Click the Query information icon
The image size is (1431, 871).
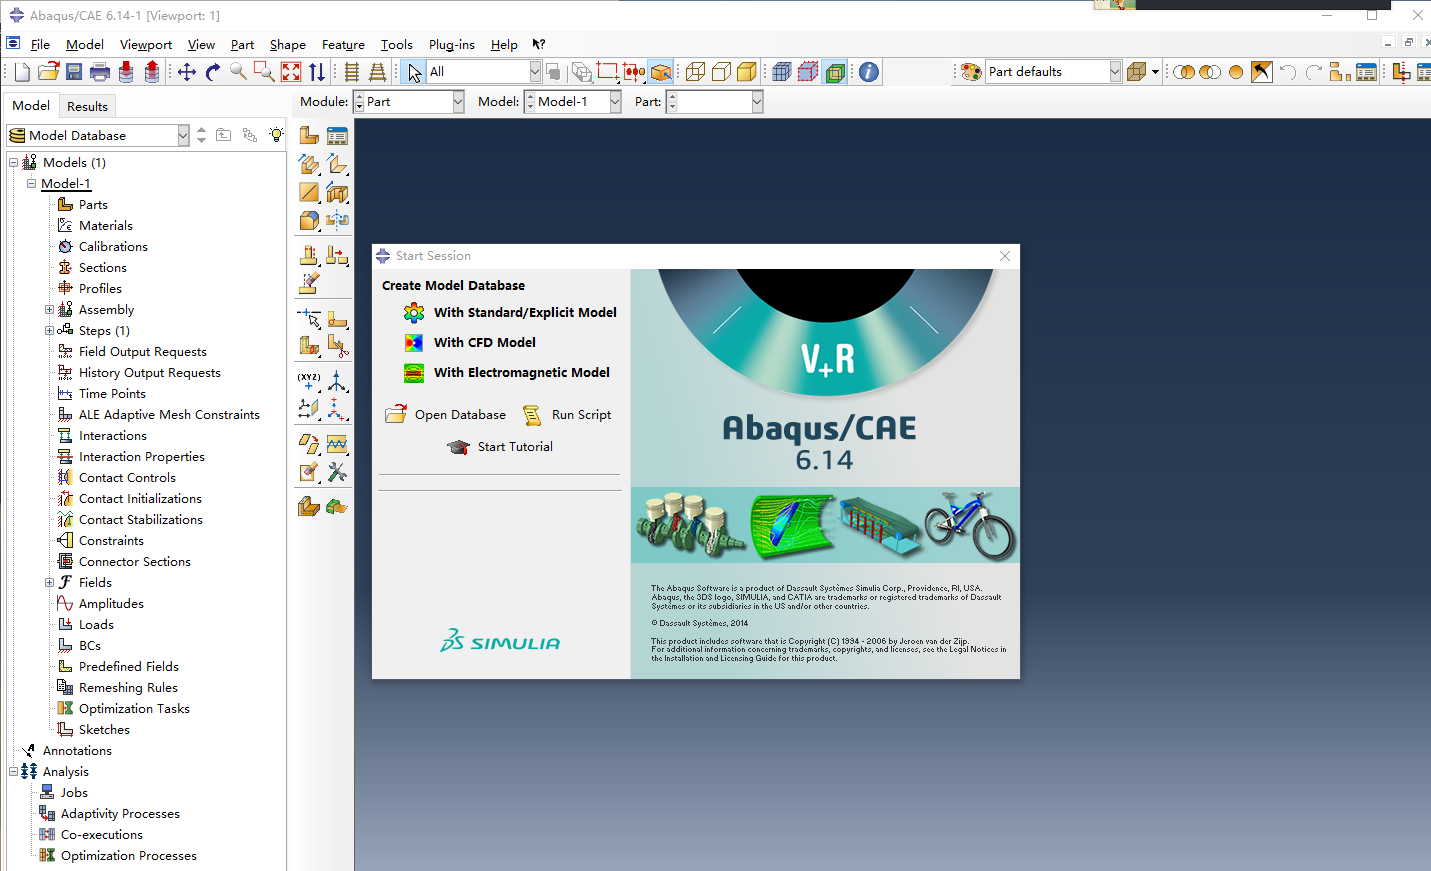click(x=869, y=72)
